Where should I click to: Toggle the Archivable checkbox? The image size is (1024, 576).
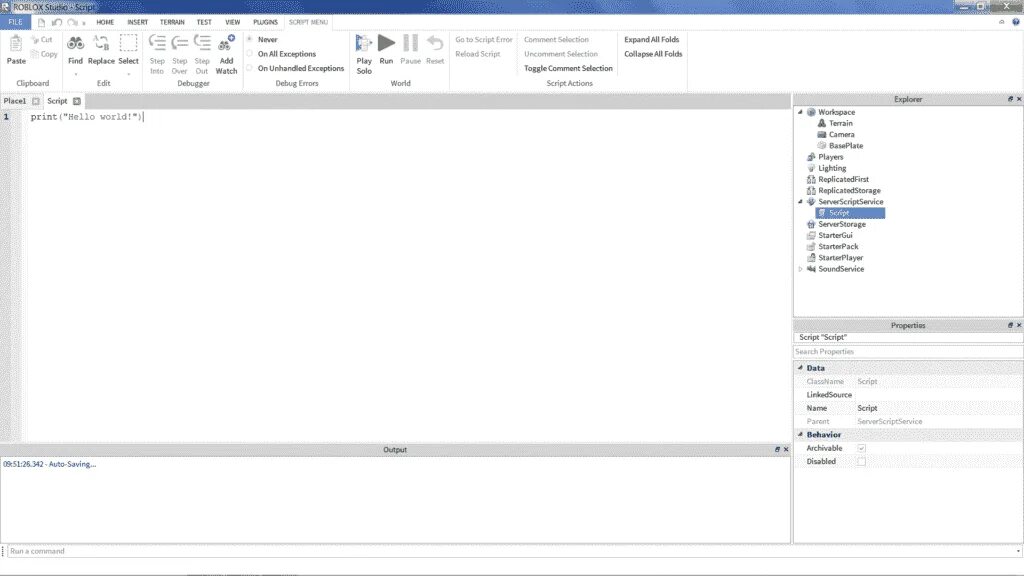861,448
